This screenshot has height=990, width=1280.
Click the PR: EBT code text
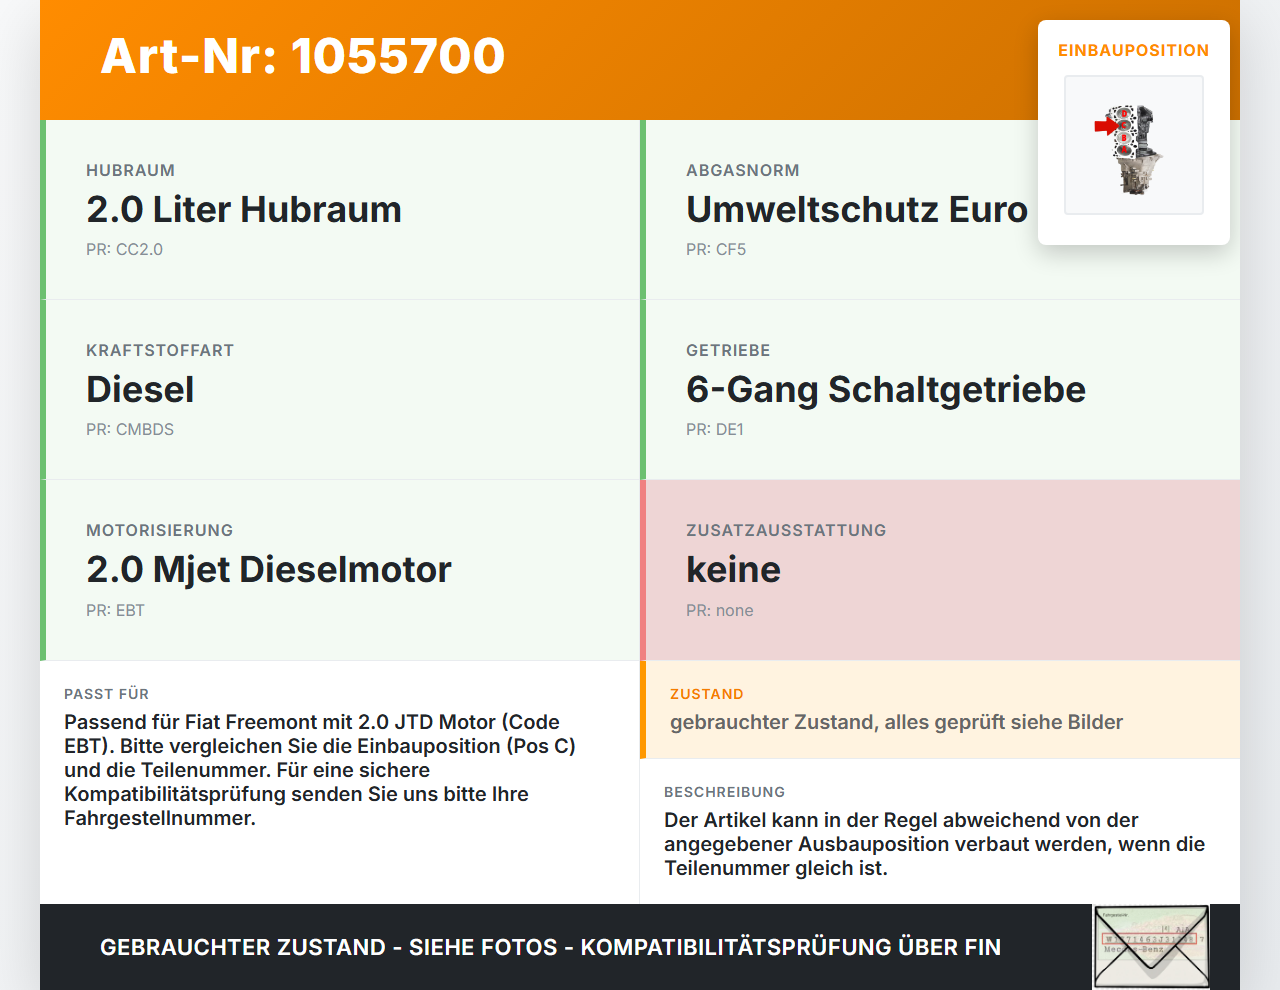coord(115,610)
